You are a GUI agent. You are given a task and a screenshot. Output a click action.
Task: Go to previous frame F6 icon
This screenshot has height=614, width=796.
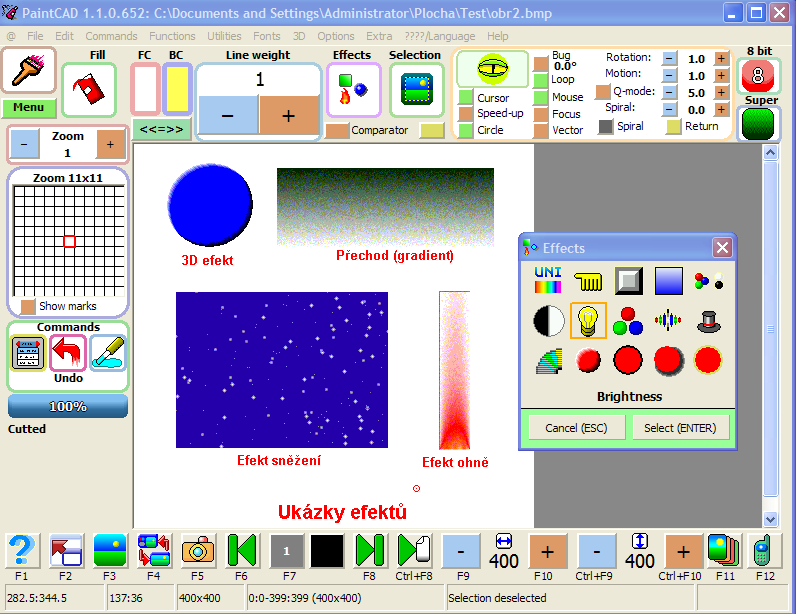(x=242, y=551)
